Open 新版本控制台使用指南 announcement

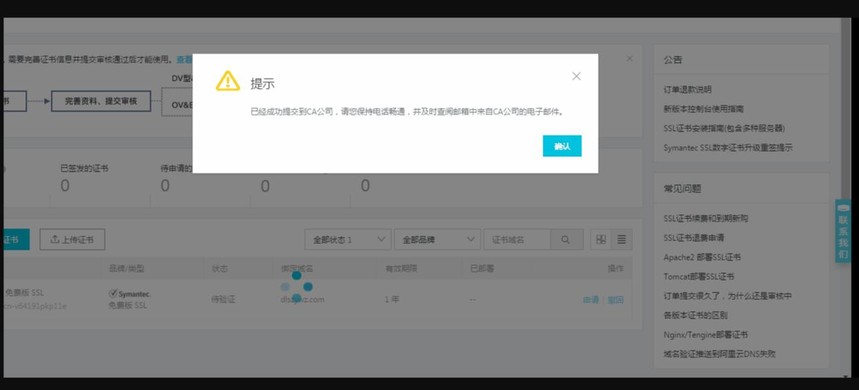pyautogui.click(x=703, y=109)
